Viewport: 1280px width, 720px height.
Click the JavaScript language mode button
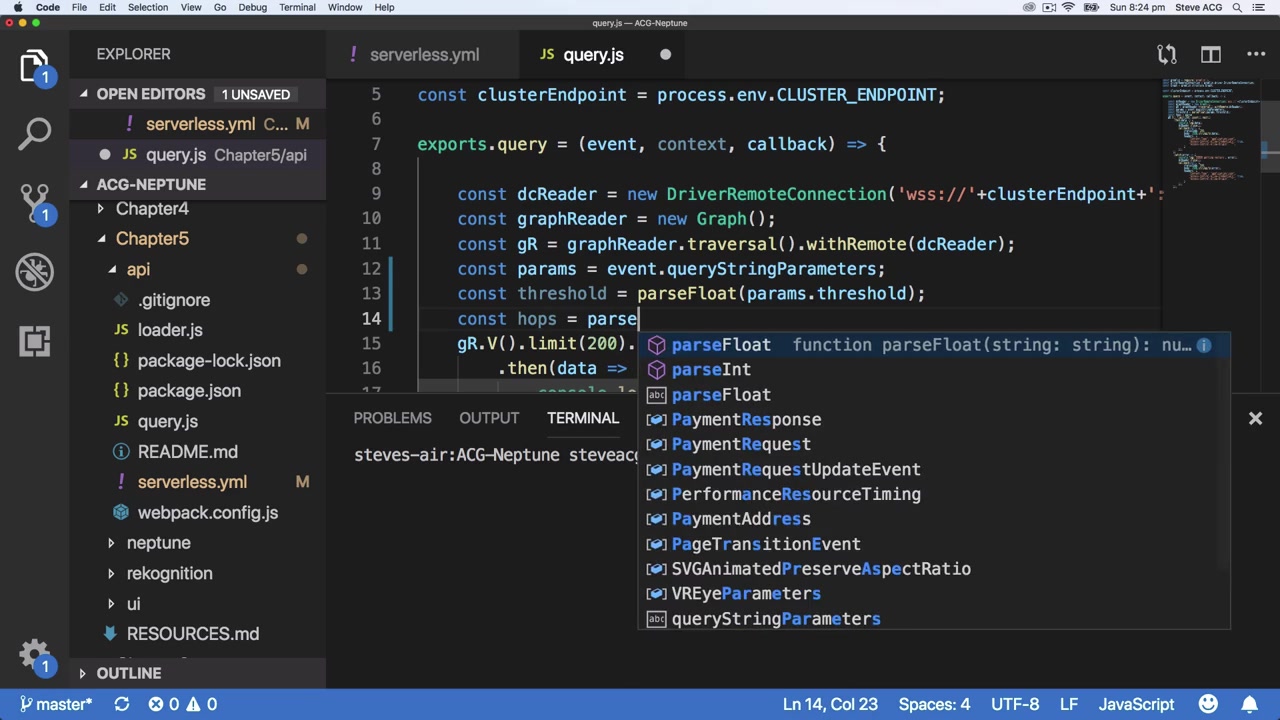pyautogui.click(x=1136, y=704)
